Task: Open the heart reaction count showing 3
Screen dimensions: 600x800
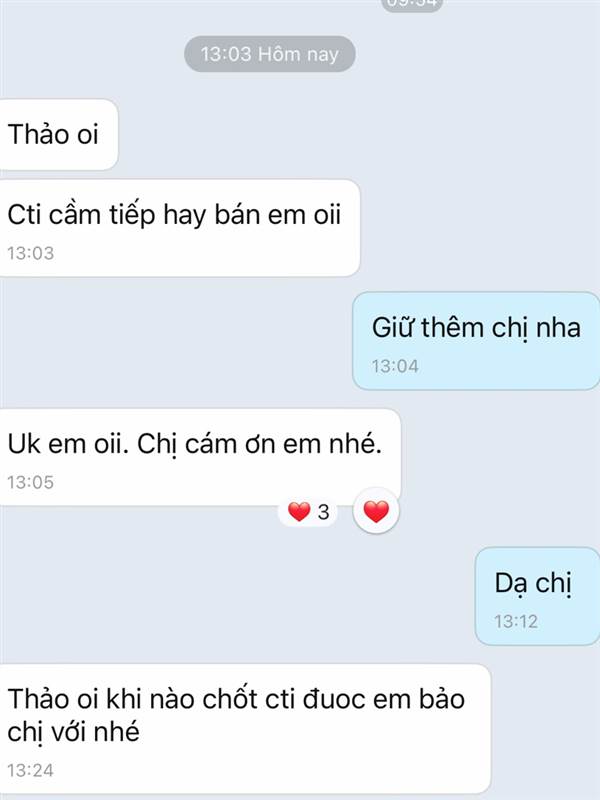Action: 308,512
